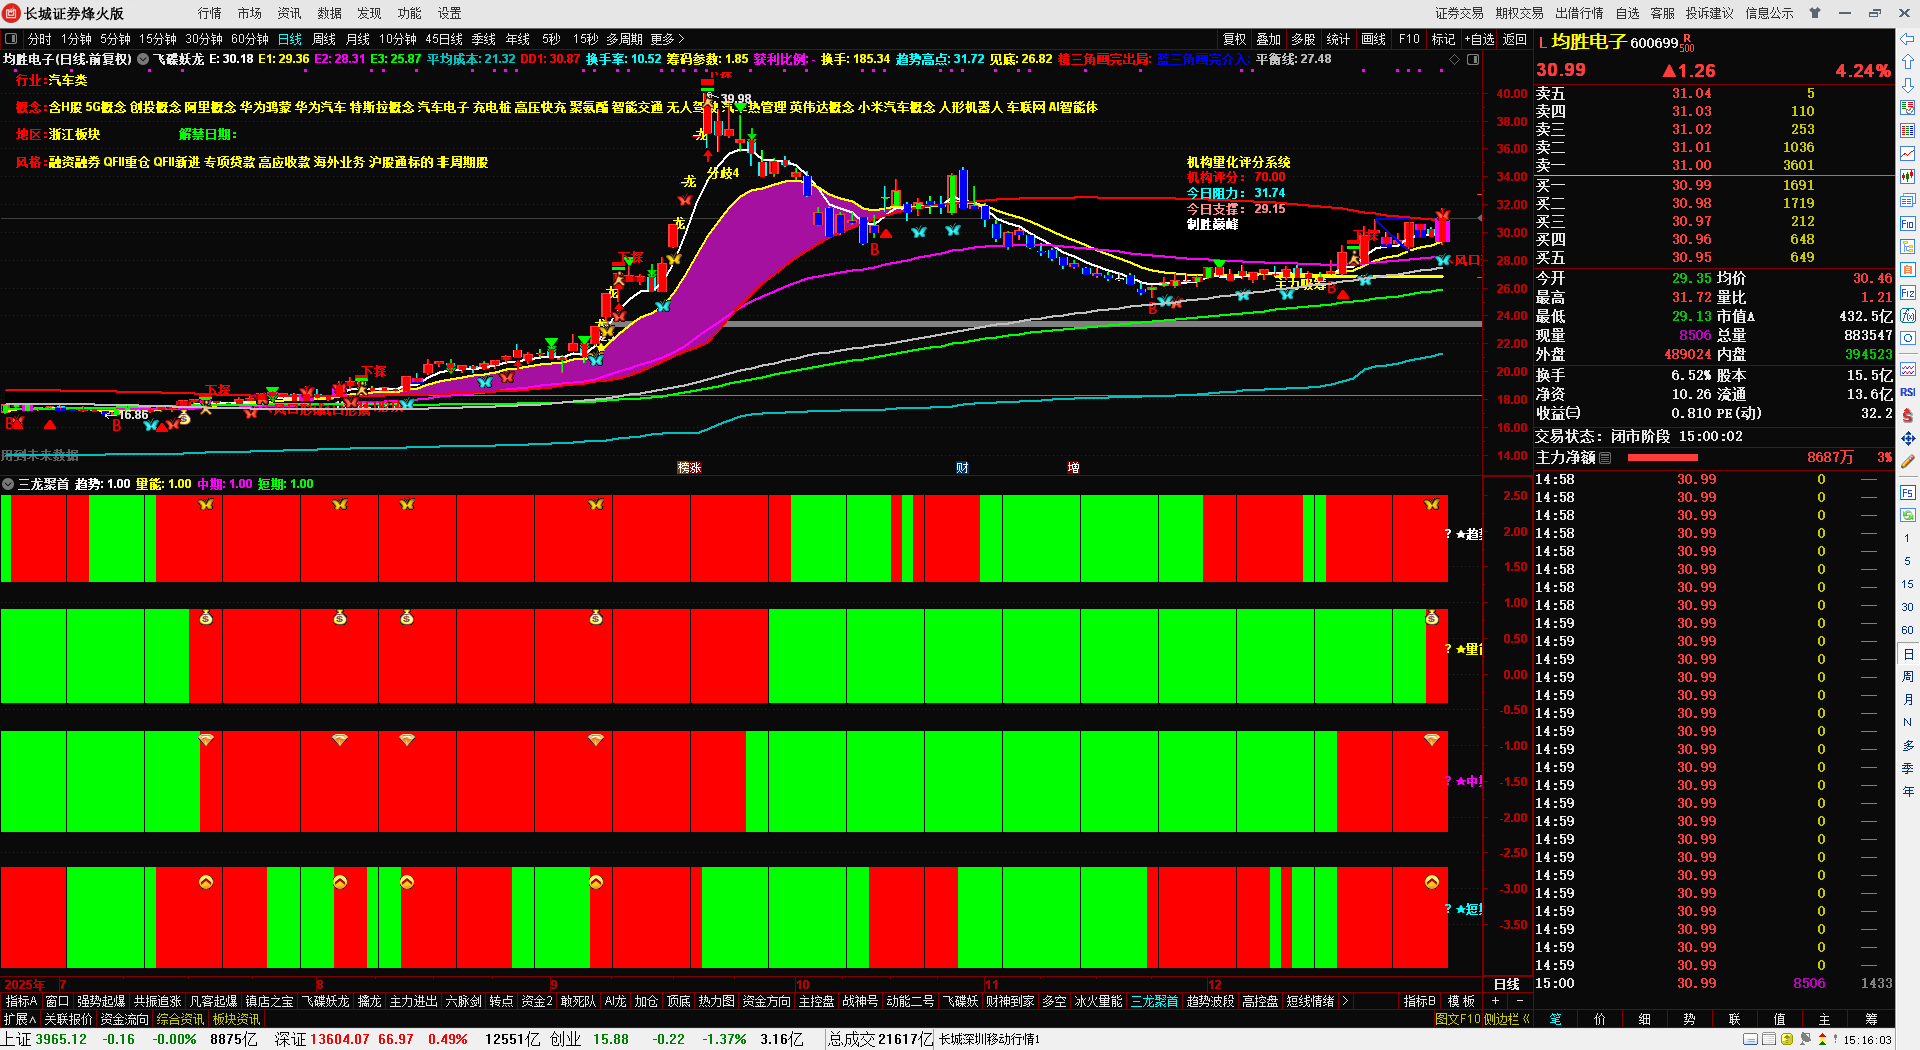
Task: Click the 画线 drawing button
Action: click(x=1374, y=39)
